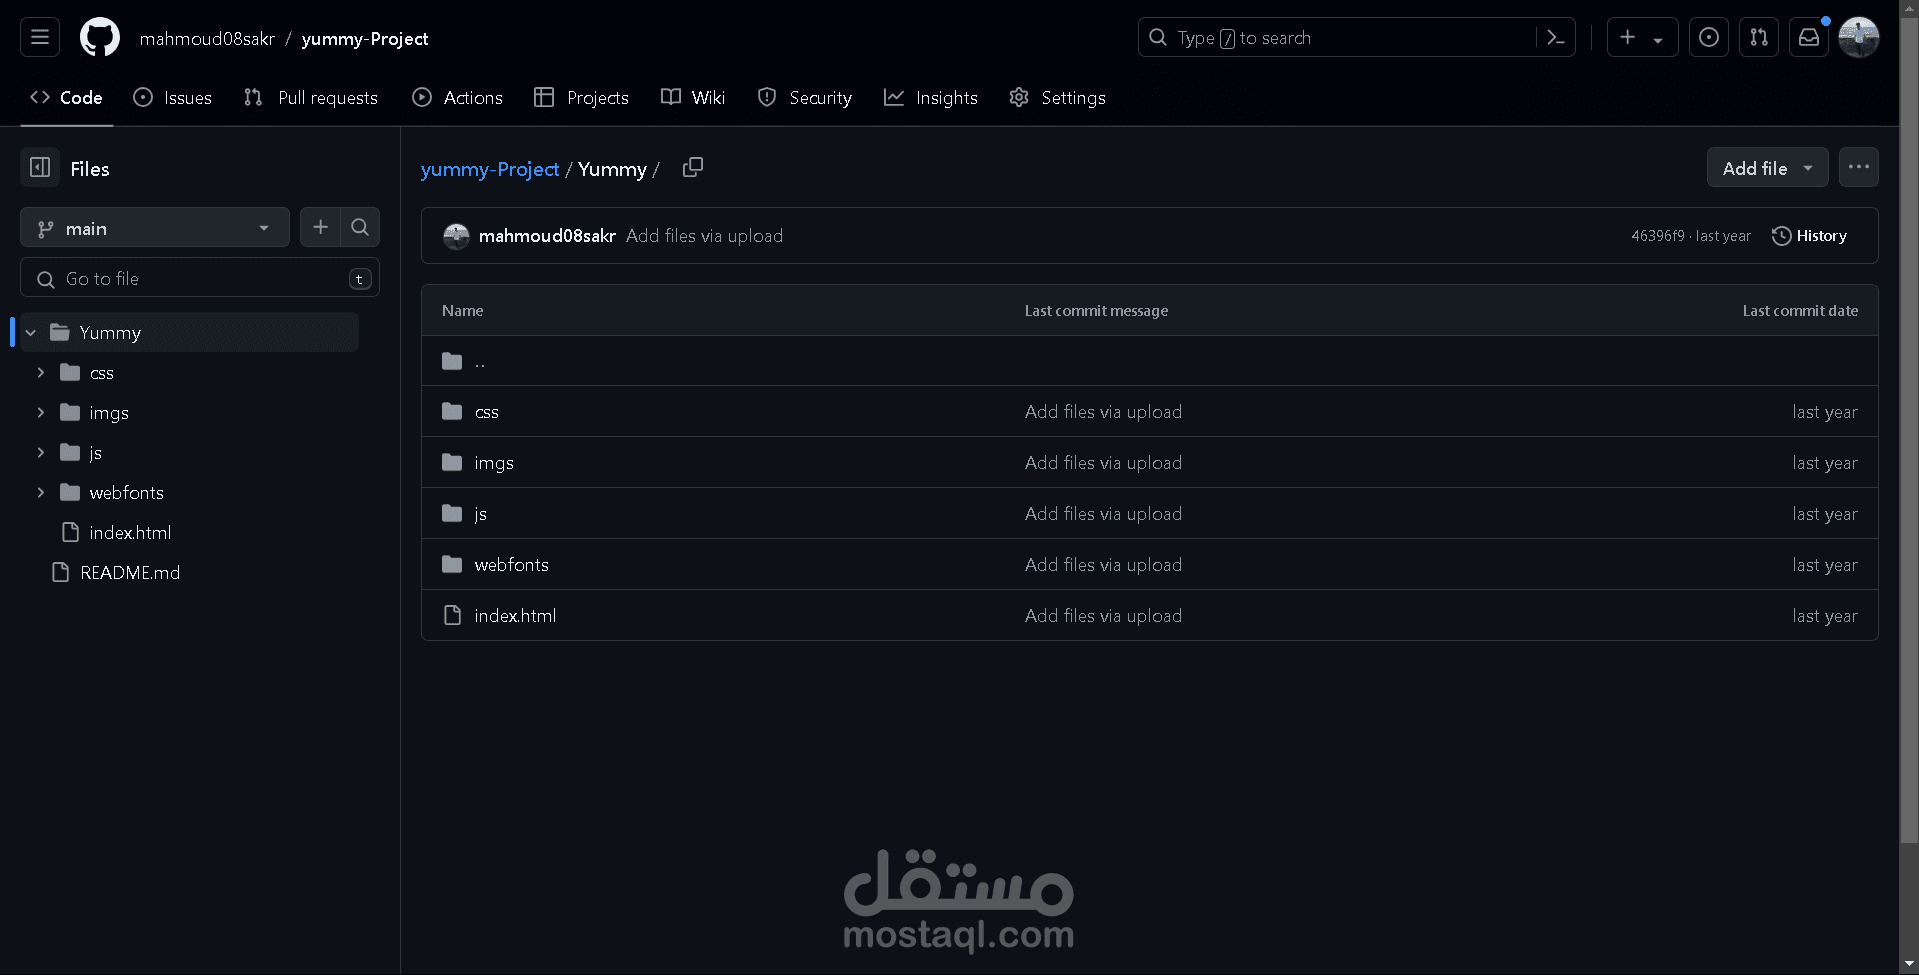Click the commit author avatar

[456, 236]
